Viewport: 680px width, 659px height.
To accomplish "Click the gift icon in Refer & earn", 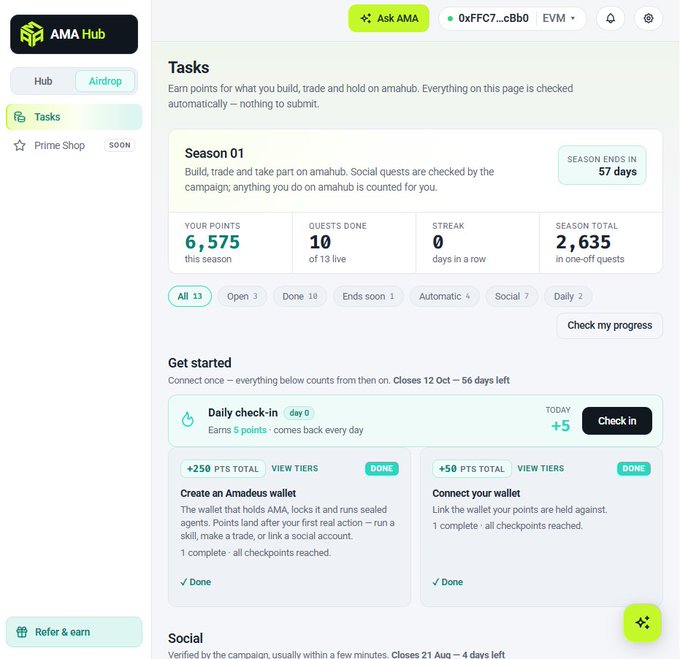I will click(x=22, y=632).
